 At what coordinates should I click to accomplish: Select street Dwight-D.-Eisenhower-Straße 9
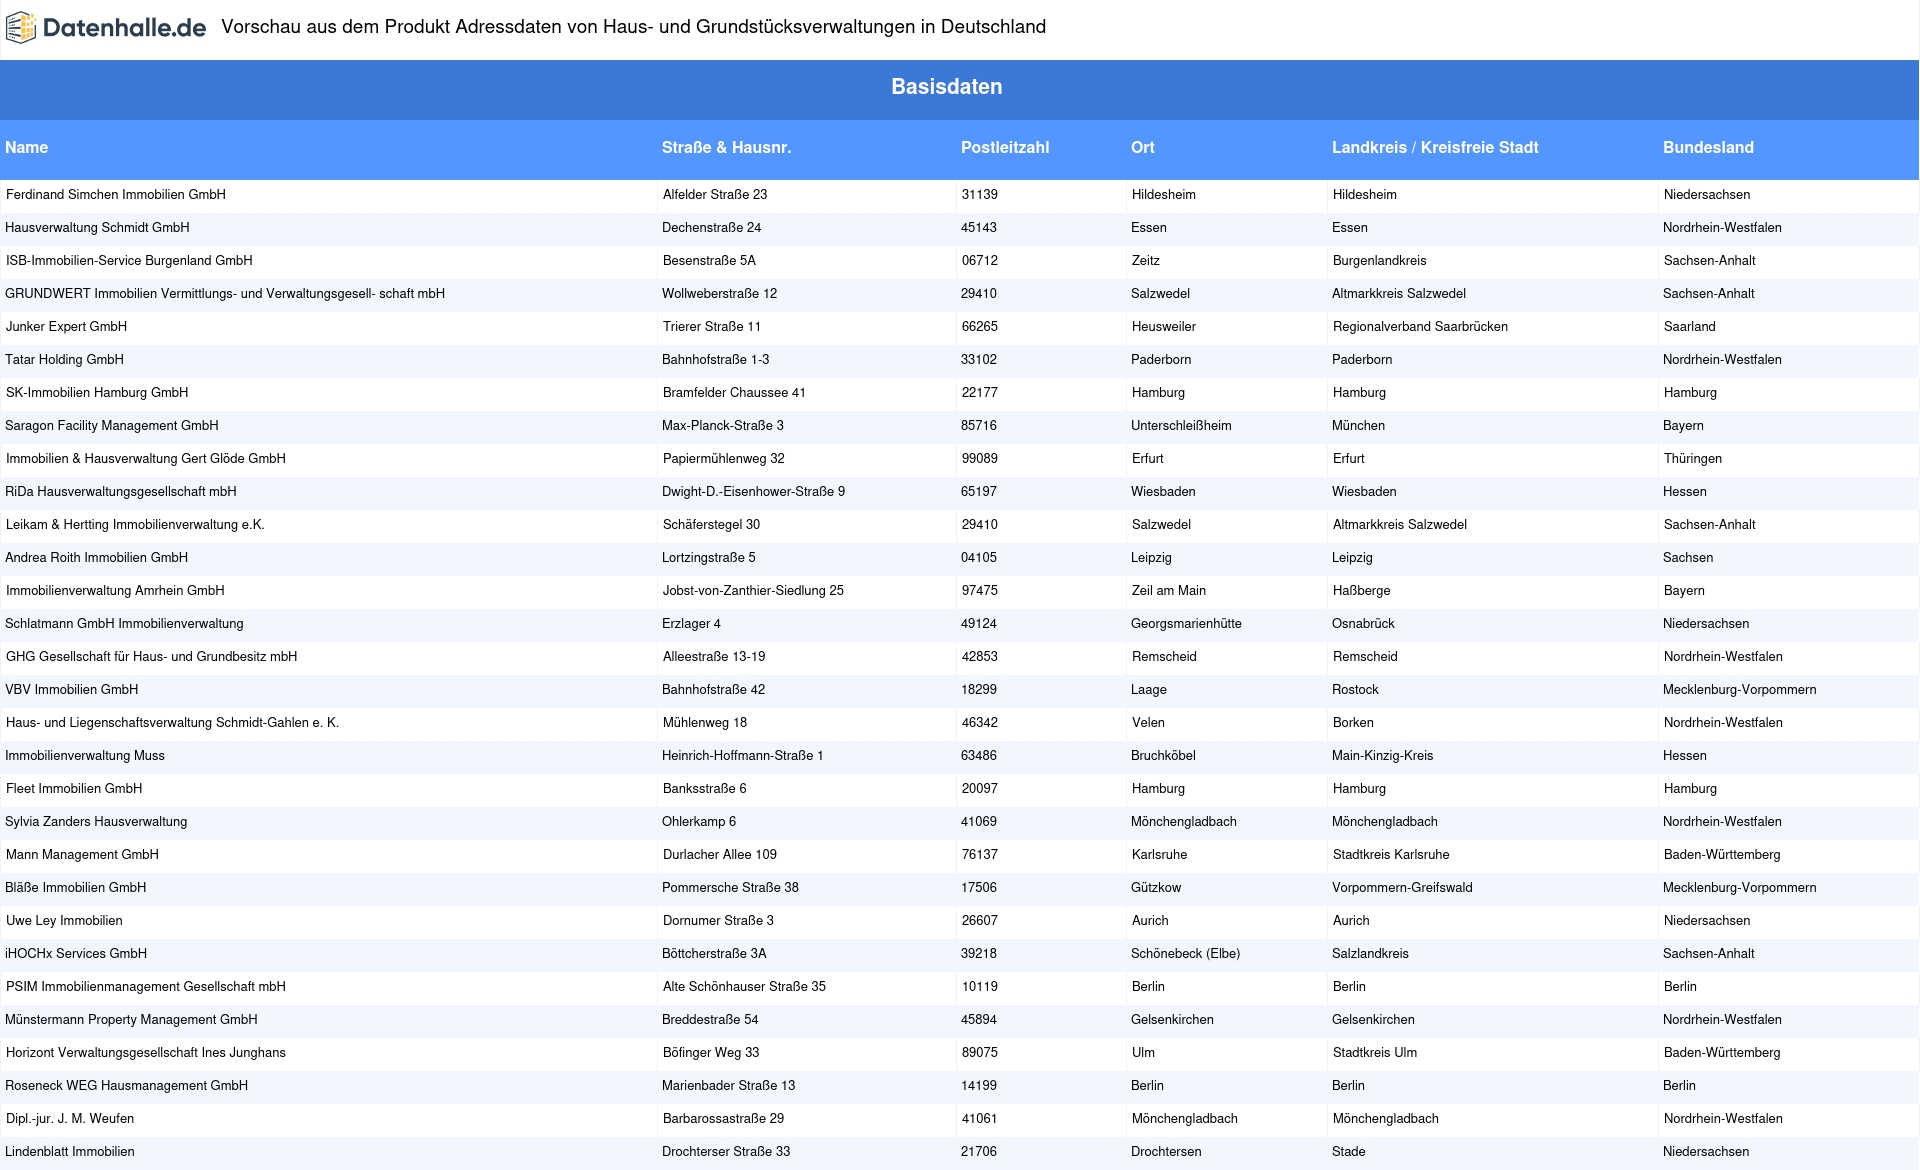[753, 492]
